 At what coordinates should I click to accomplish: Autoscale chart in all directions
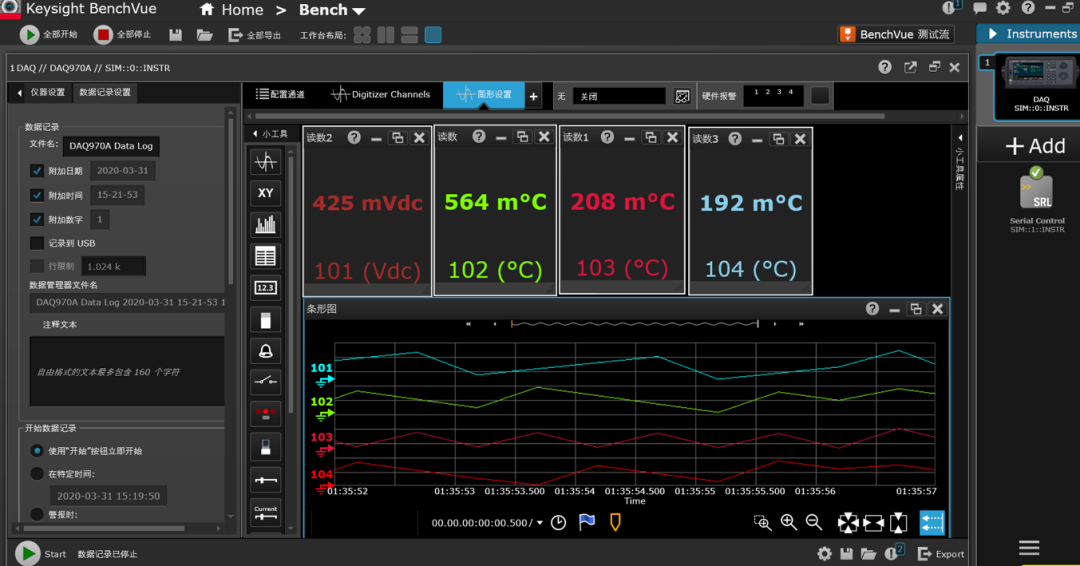pyautogui.click(x=848, y=523)
